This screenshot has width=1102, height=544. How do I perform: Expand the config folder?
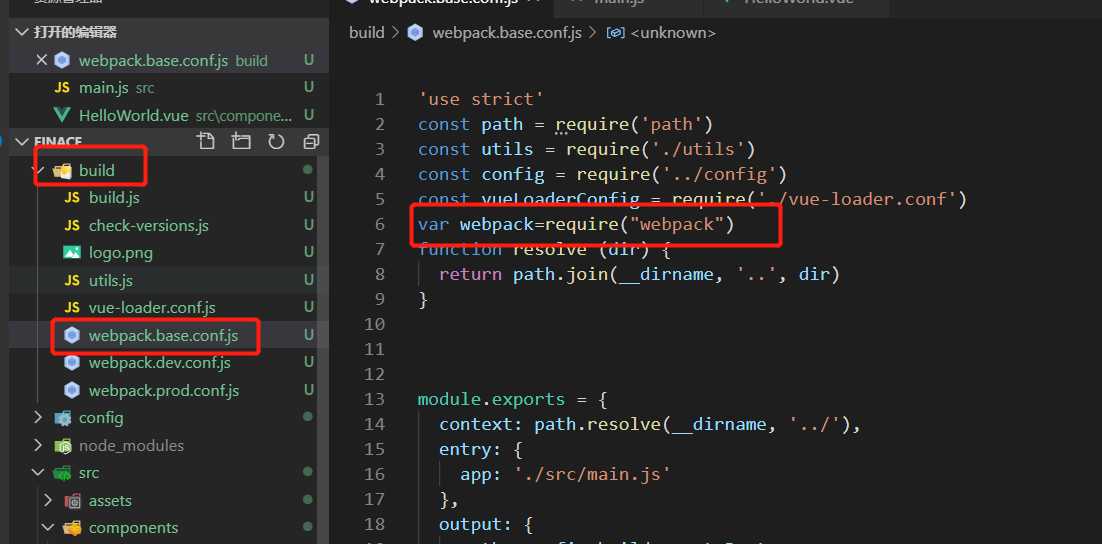click(39, 417)
